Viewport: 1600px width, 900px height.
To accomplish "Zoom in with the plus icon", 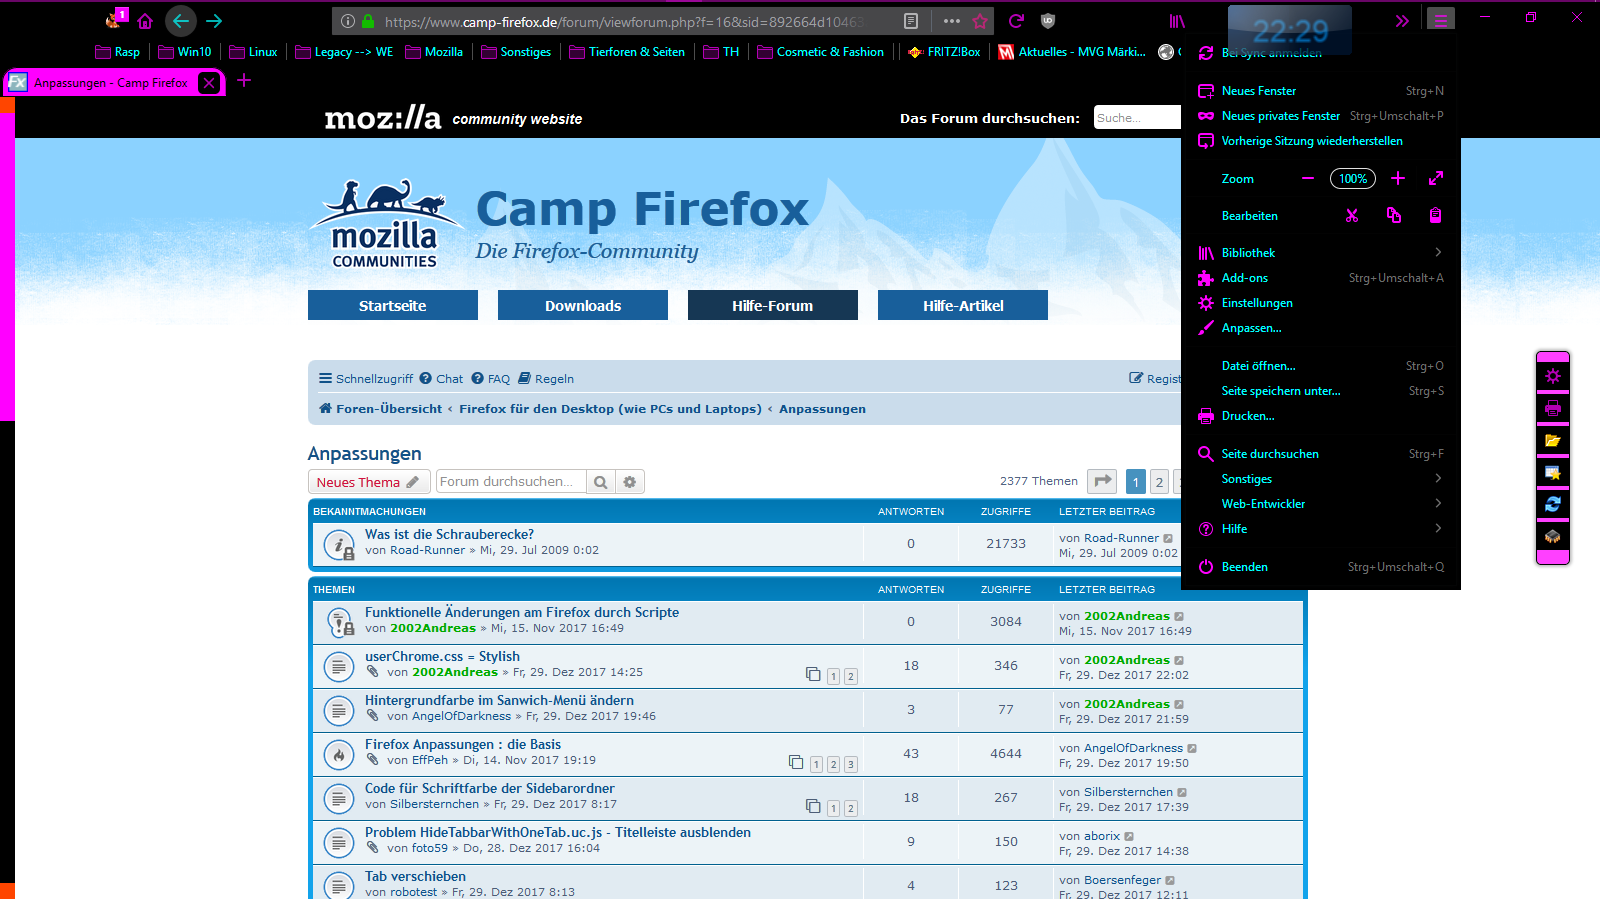I will click(x=1398, y=179).
